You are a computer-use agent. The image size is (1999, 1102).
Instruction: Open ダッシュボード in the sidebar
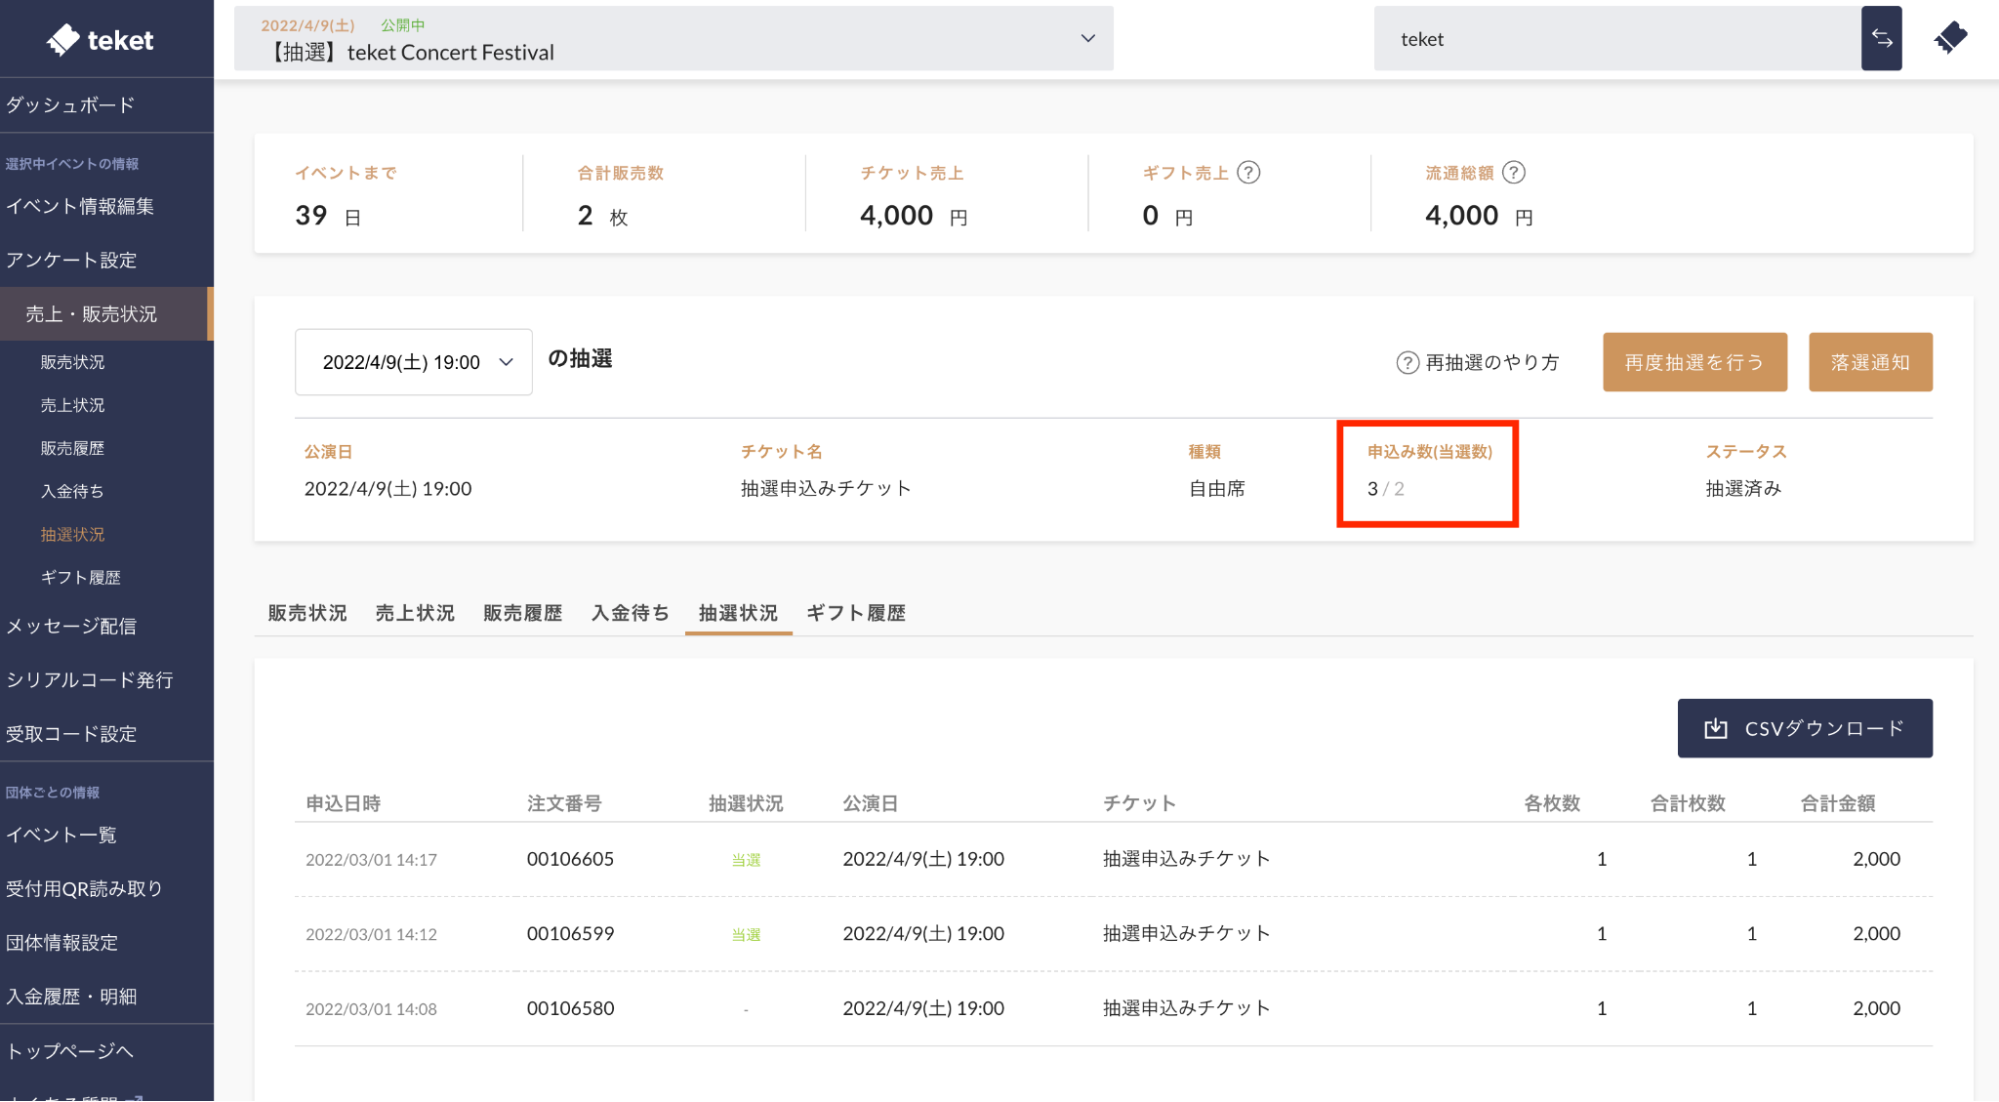pos(70,105)
